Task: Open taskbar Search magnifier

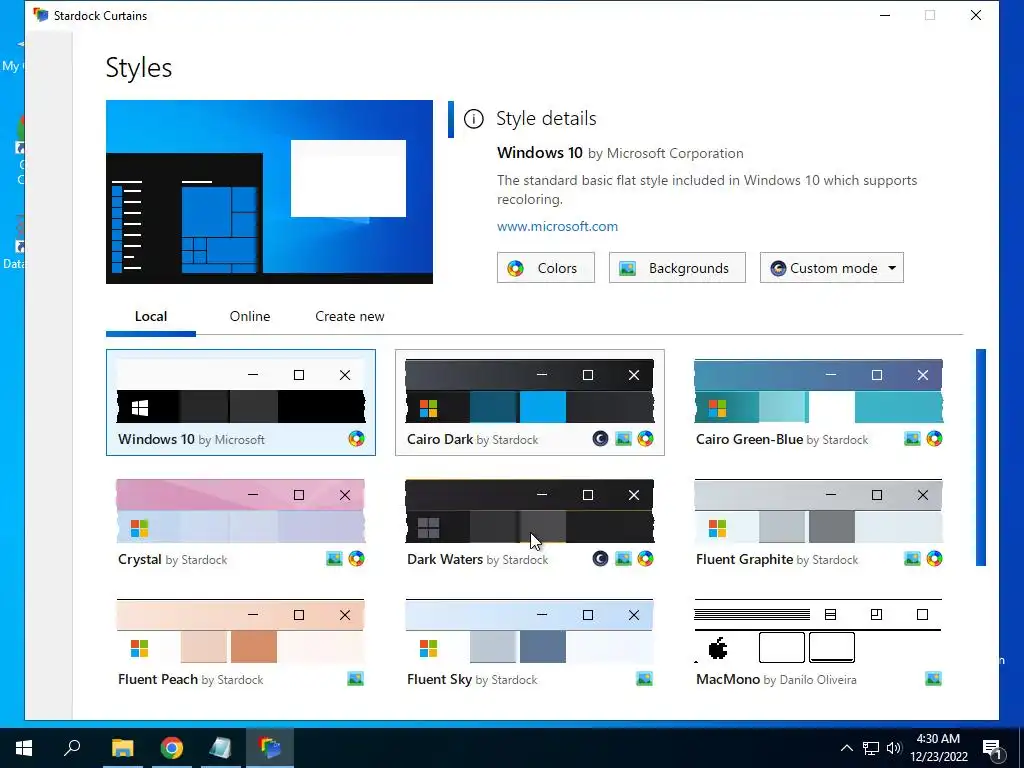Action: 72,748
